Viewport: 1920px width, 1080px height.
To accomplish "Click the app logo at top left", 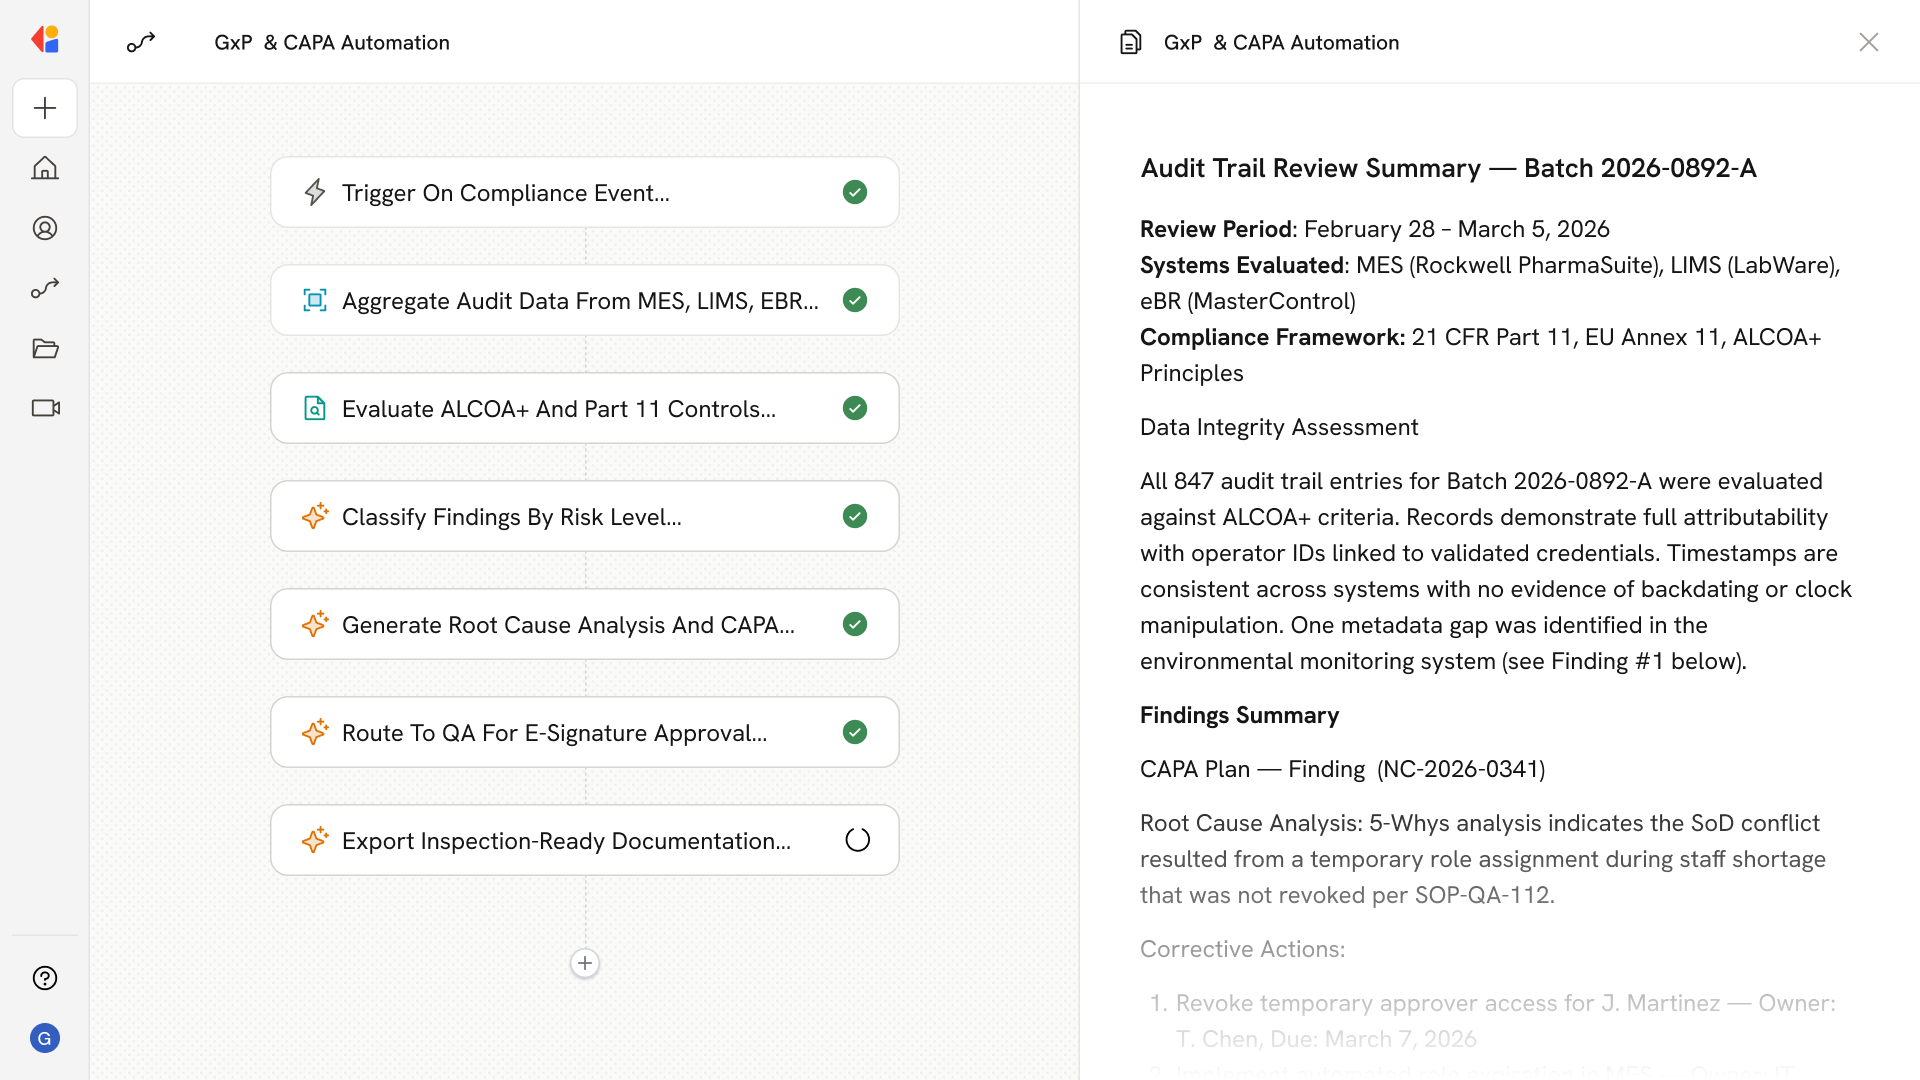I will [x=45, y=39].
